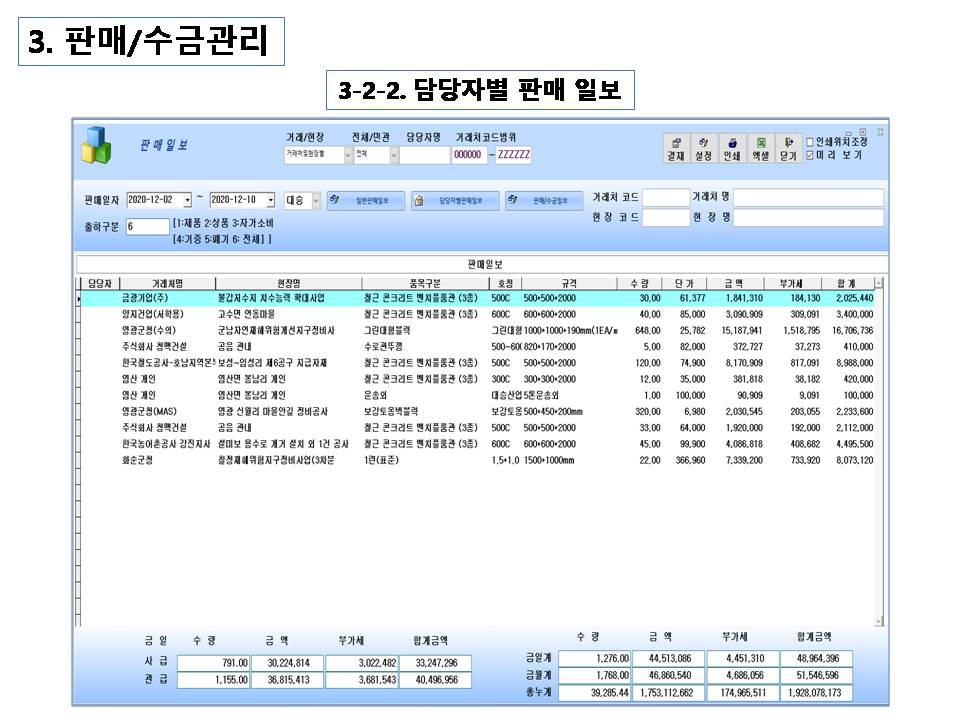Uncheck the 미리 보기 checkbox
Image resolution: width=960 pixels, height=720 pixels.
pos(811,155)
